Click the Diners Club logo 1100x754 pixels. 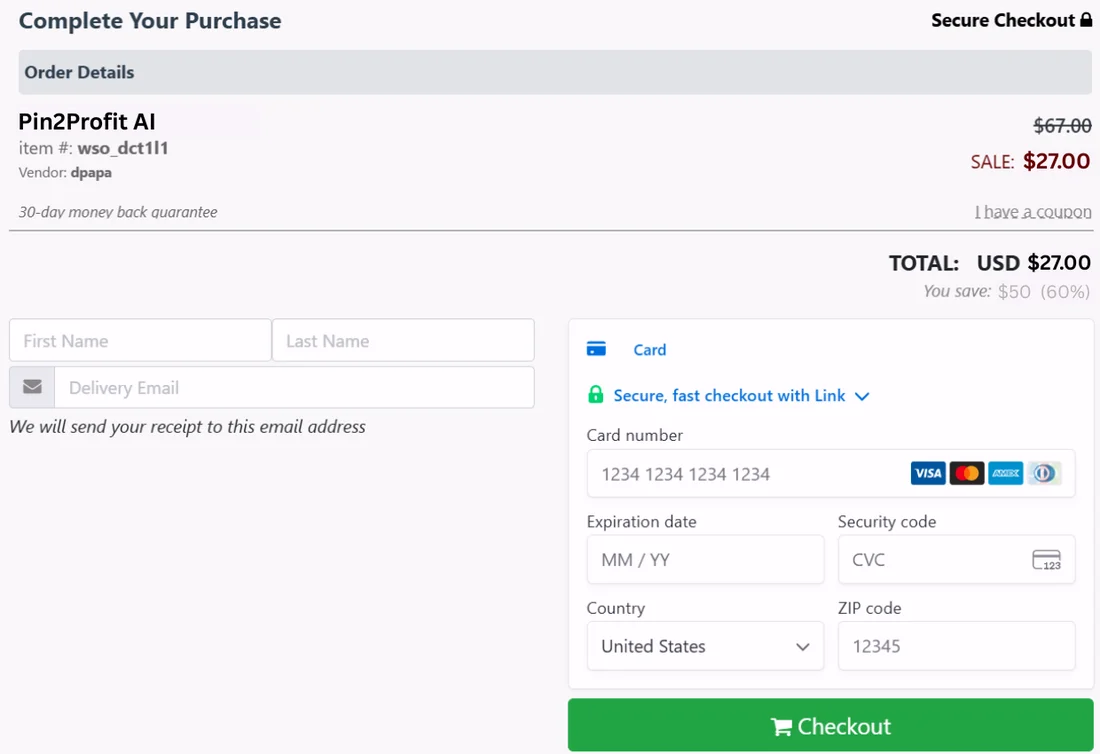(1044, 473)
